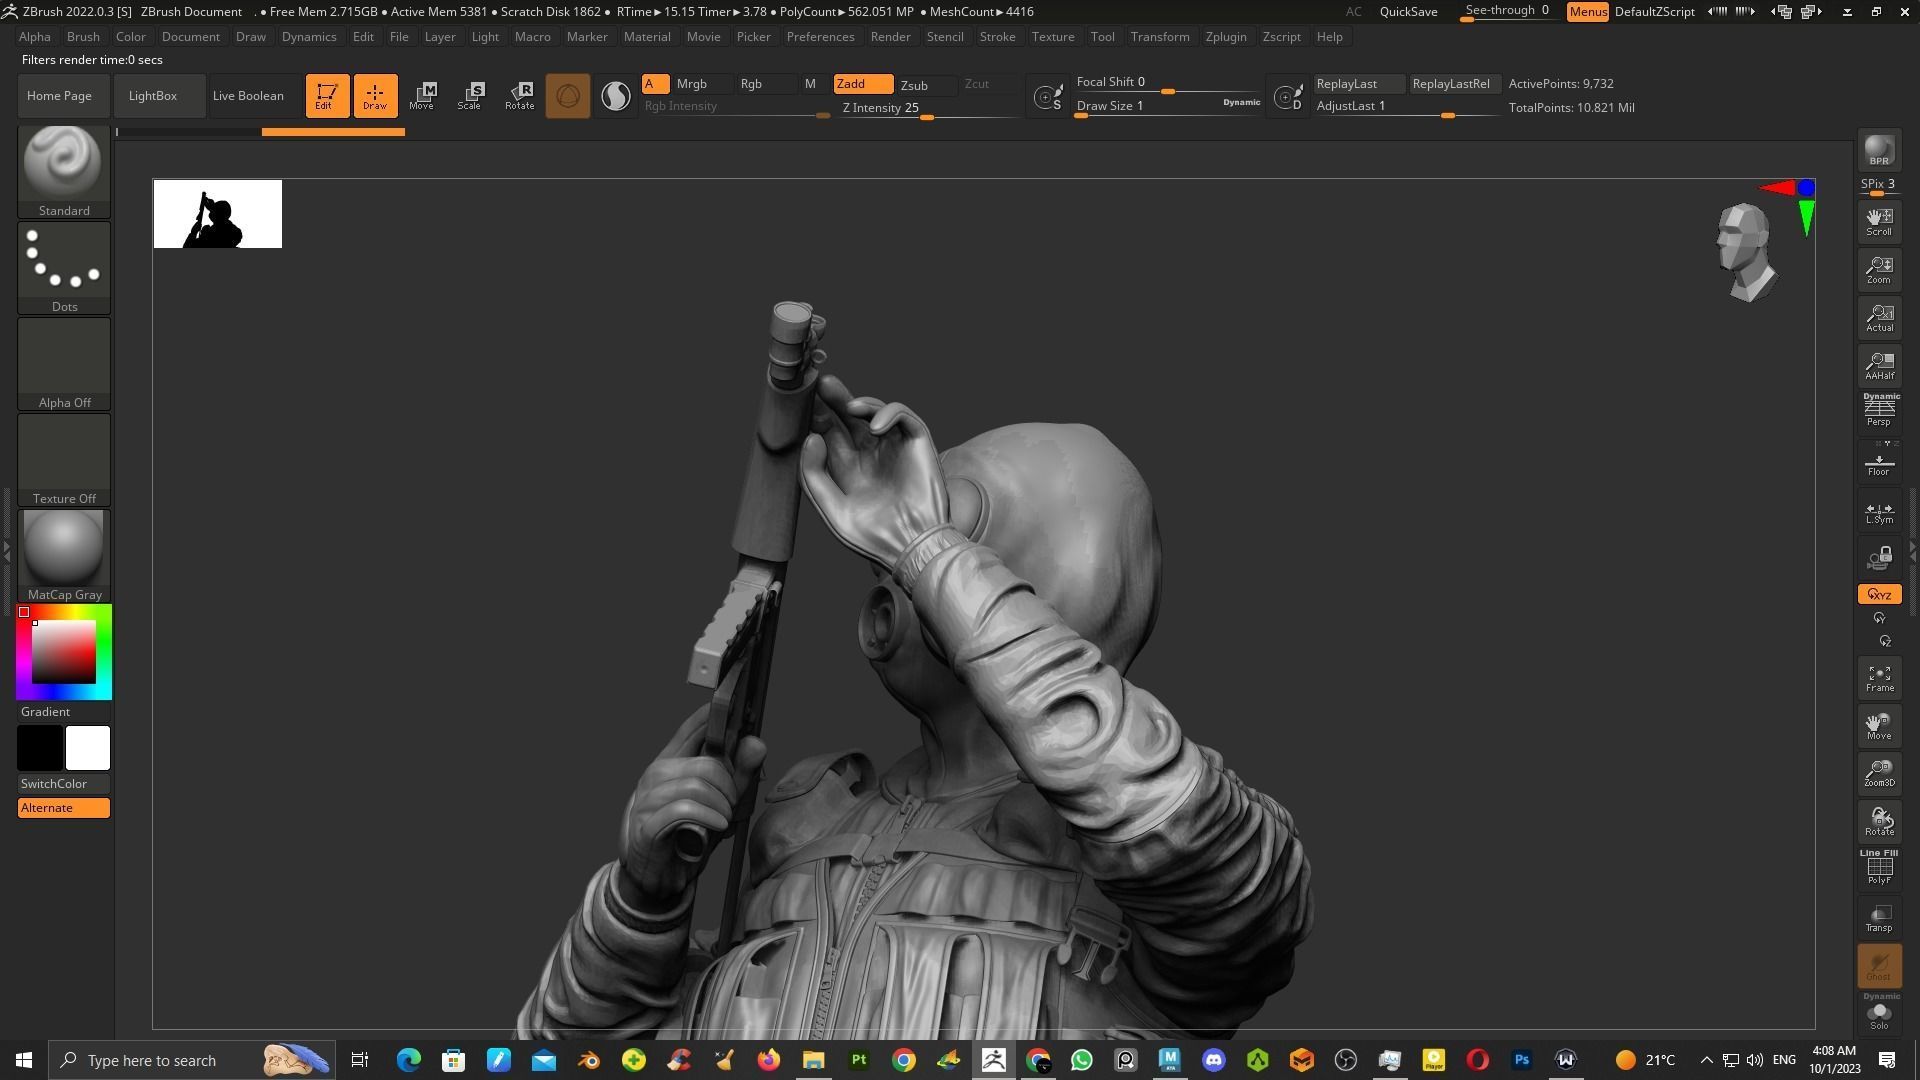This screenshot has height=1080, width=1920.
Task: Adjust the Focal Shift slider
Action: pos(1168,83)
